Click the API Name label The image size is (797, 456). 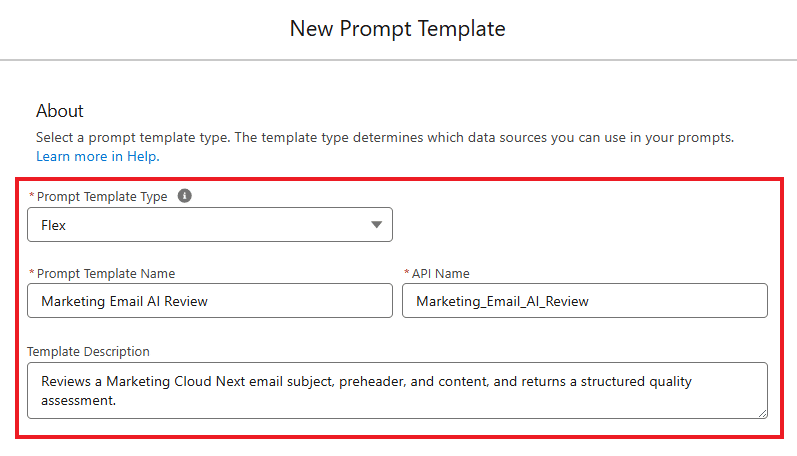click(441, 273)
